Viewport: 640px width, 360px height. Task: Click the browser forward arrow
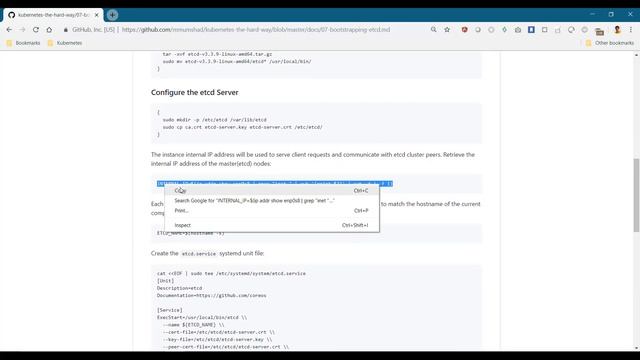22,30
